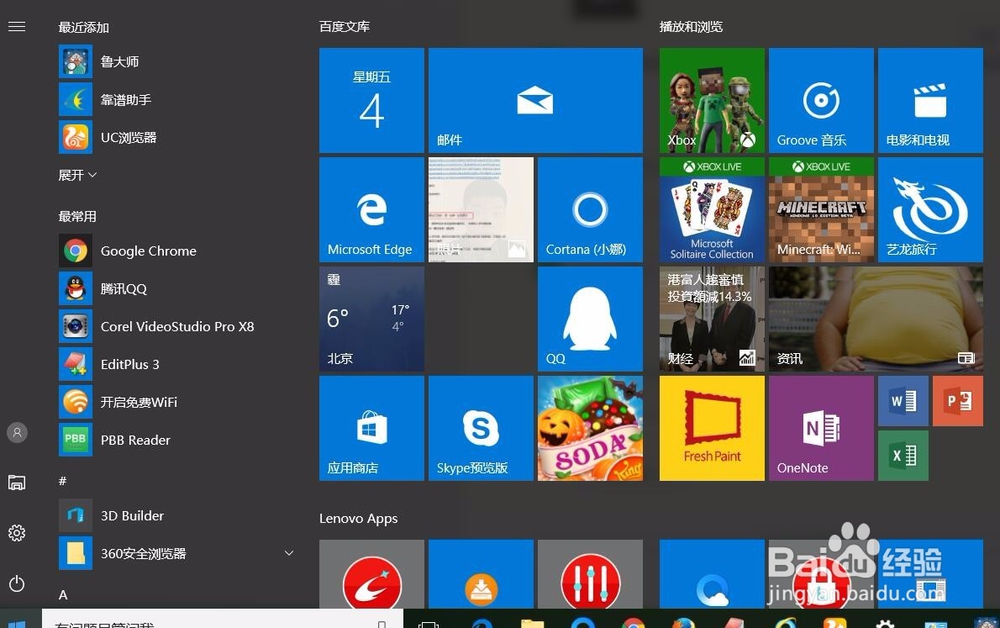Click the 百度文库 group title
This screenshot has height=628, width=1000.
click(x=344, y=26)
